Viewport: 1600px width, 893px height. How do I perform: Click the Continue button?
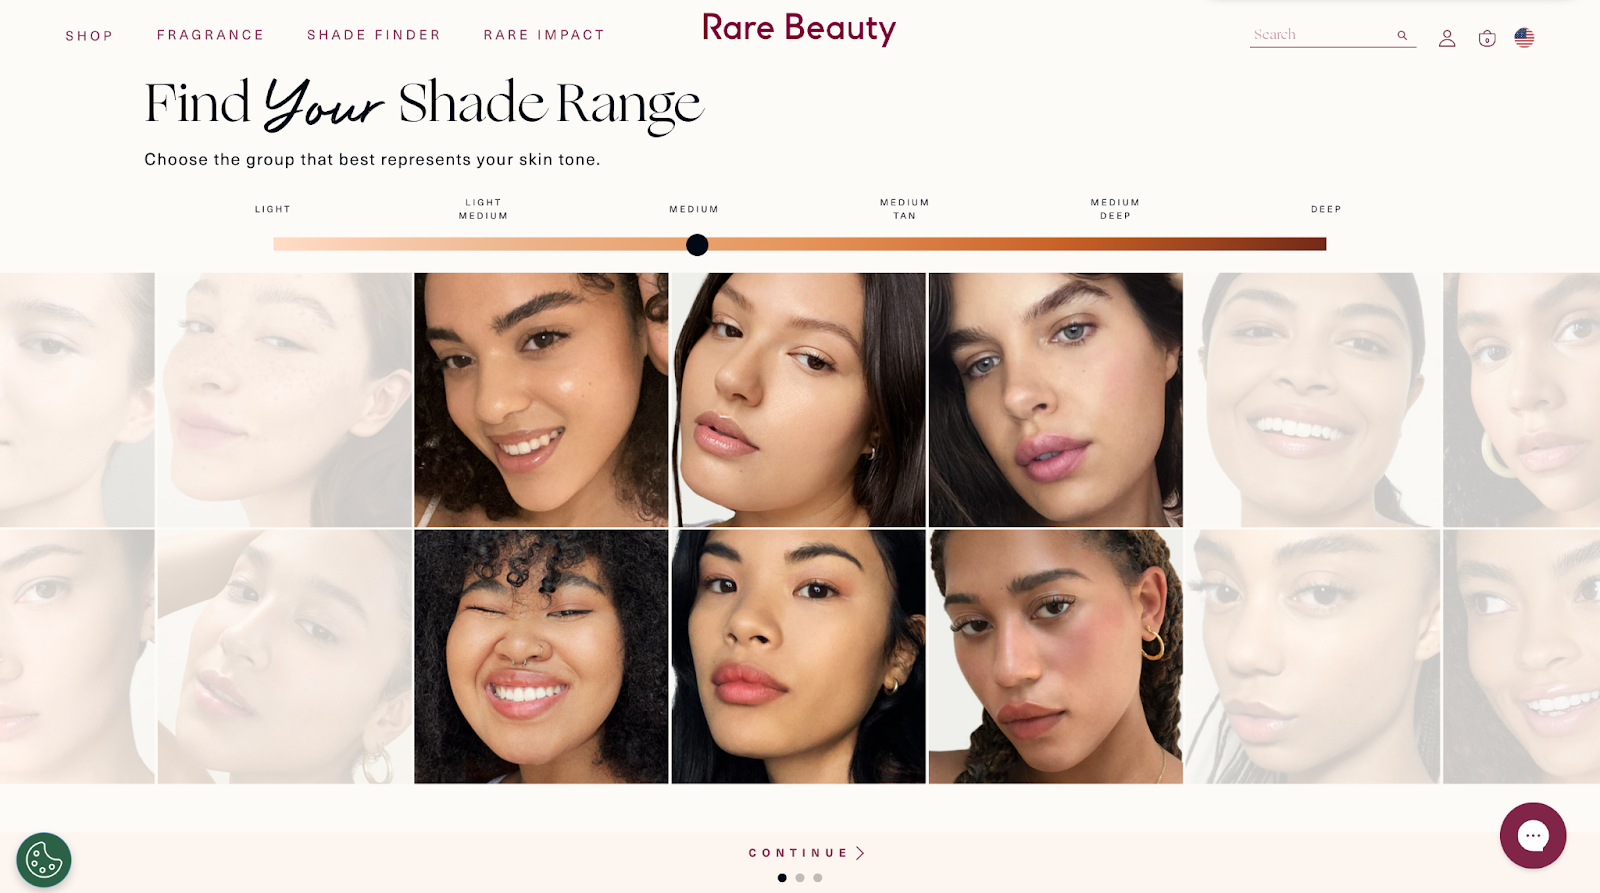coord(807,853)
